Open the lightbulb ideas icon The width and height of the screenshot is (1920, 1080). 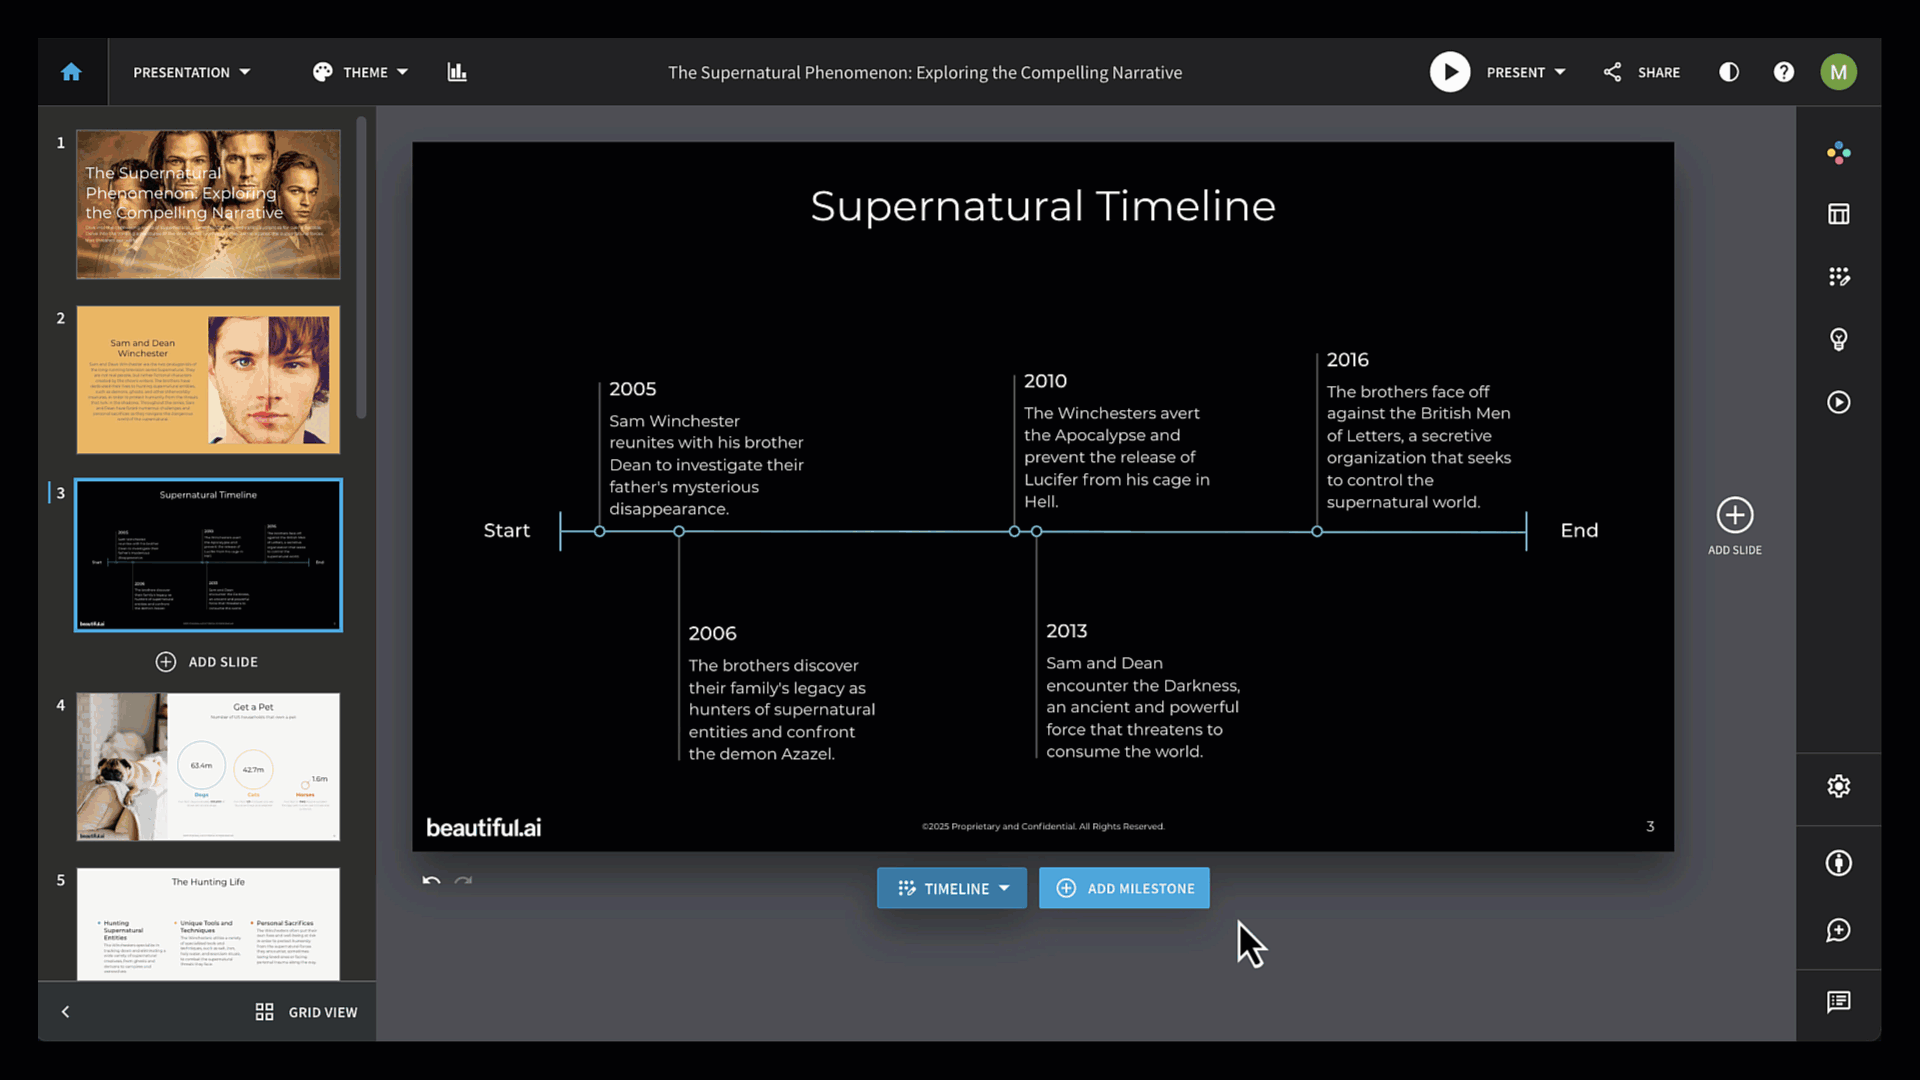click(1838, 340)
